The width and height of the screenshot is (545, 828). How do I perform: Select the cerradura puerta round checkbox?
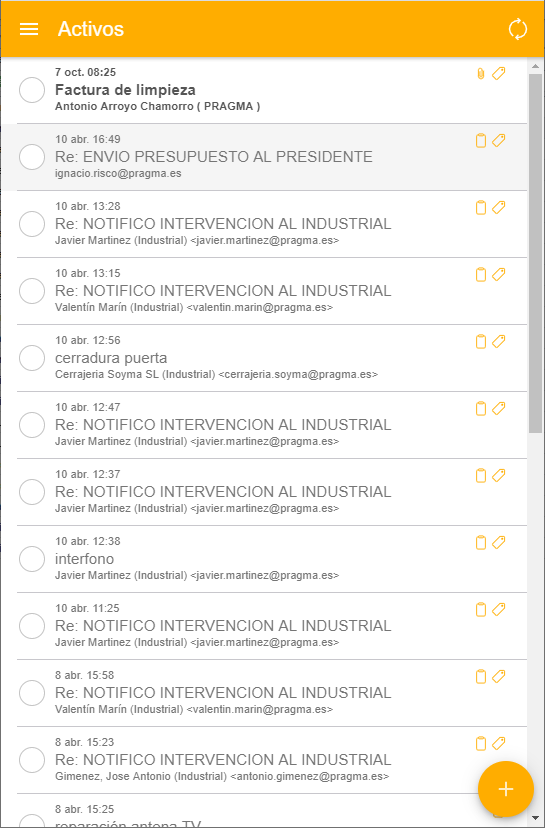(32, 358)
